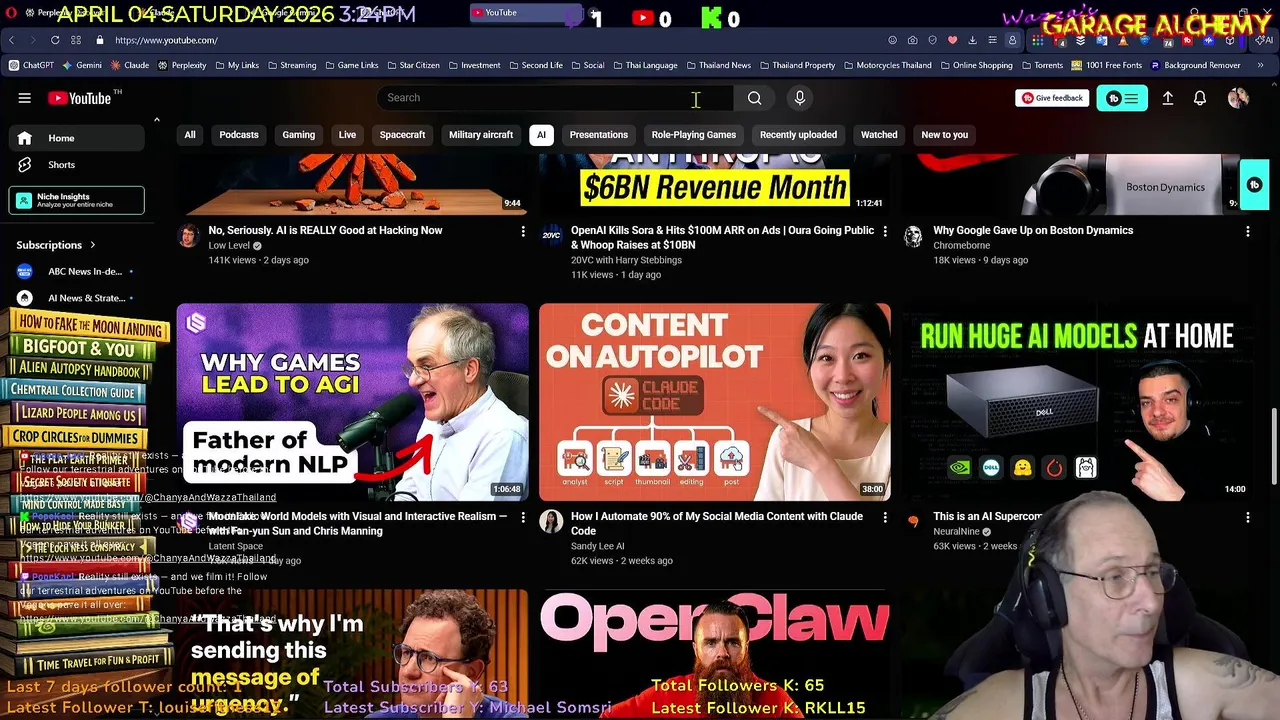The height and width of the screenshot is (720, 1280).
Task: Click the upload arrow icon
Action: [x=1167, y=98]
